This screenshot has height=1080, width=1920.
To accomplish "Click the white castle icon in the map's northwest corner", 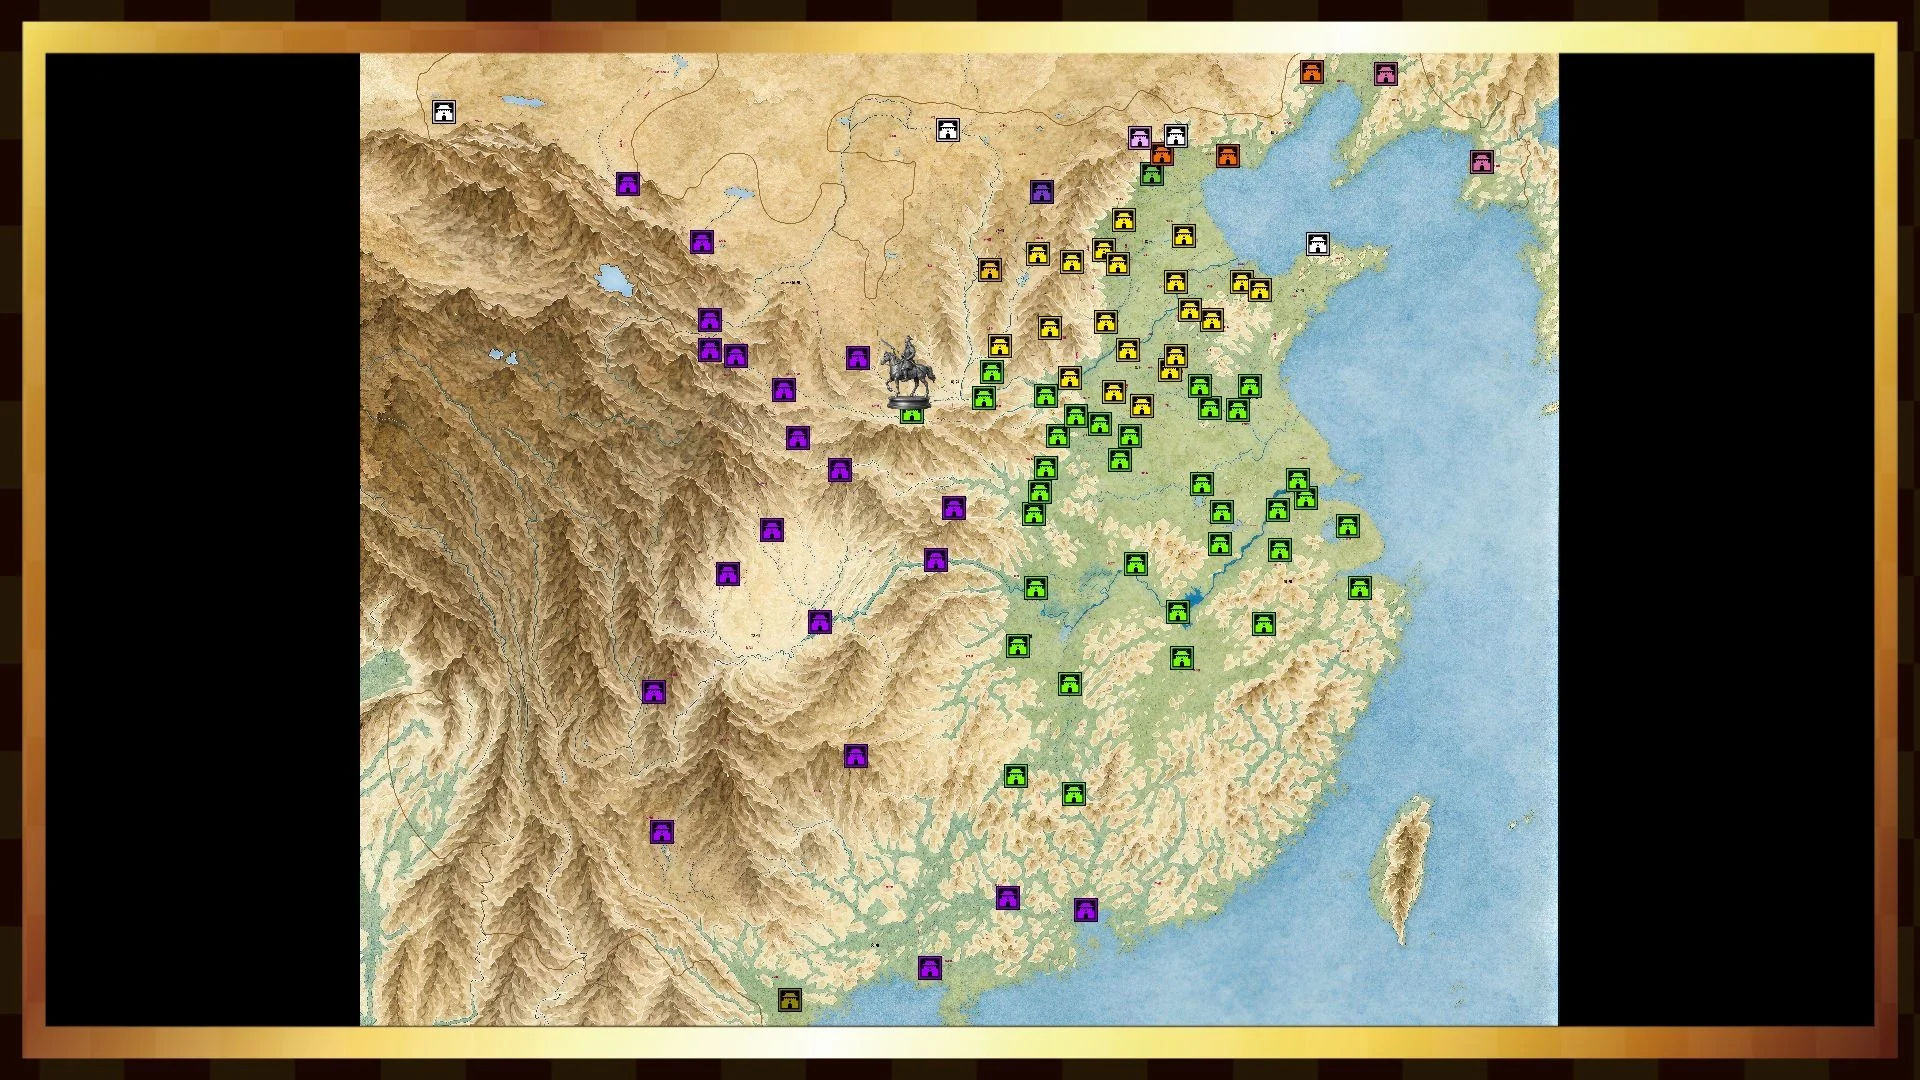I will coord(444,112).
